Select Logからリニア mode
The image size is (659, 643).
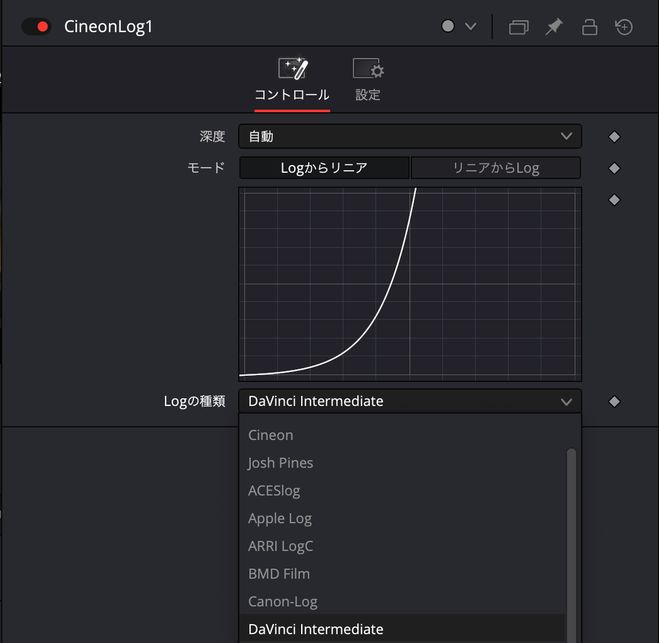(324, 168)
